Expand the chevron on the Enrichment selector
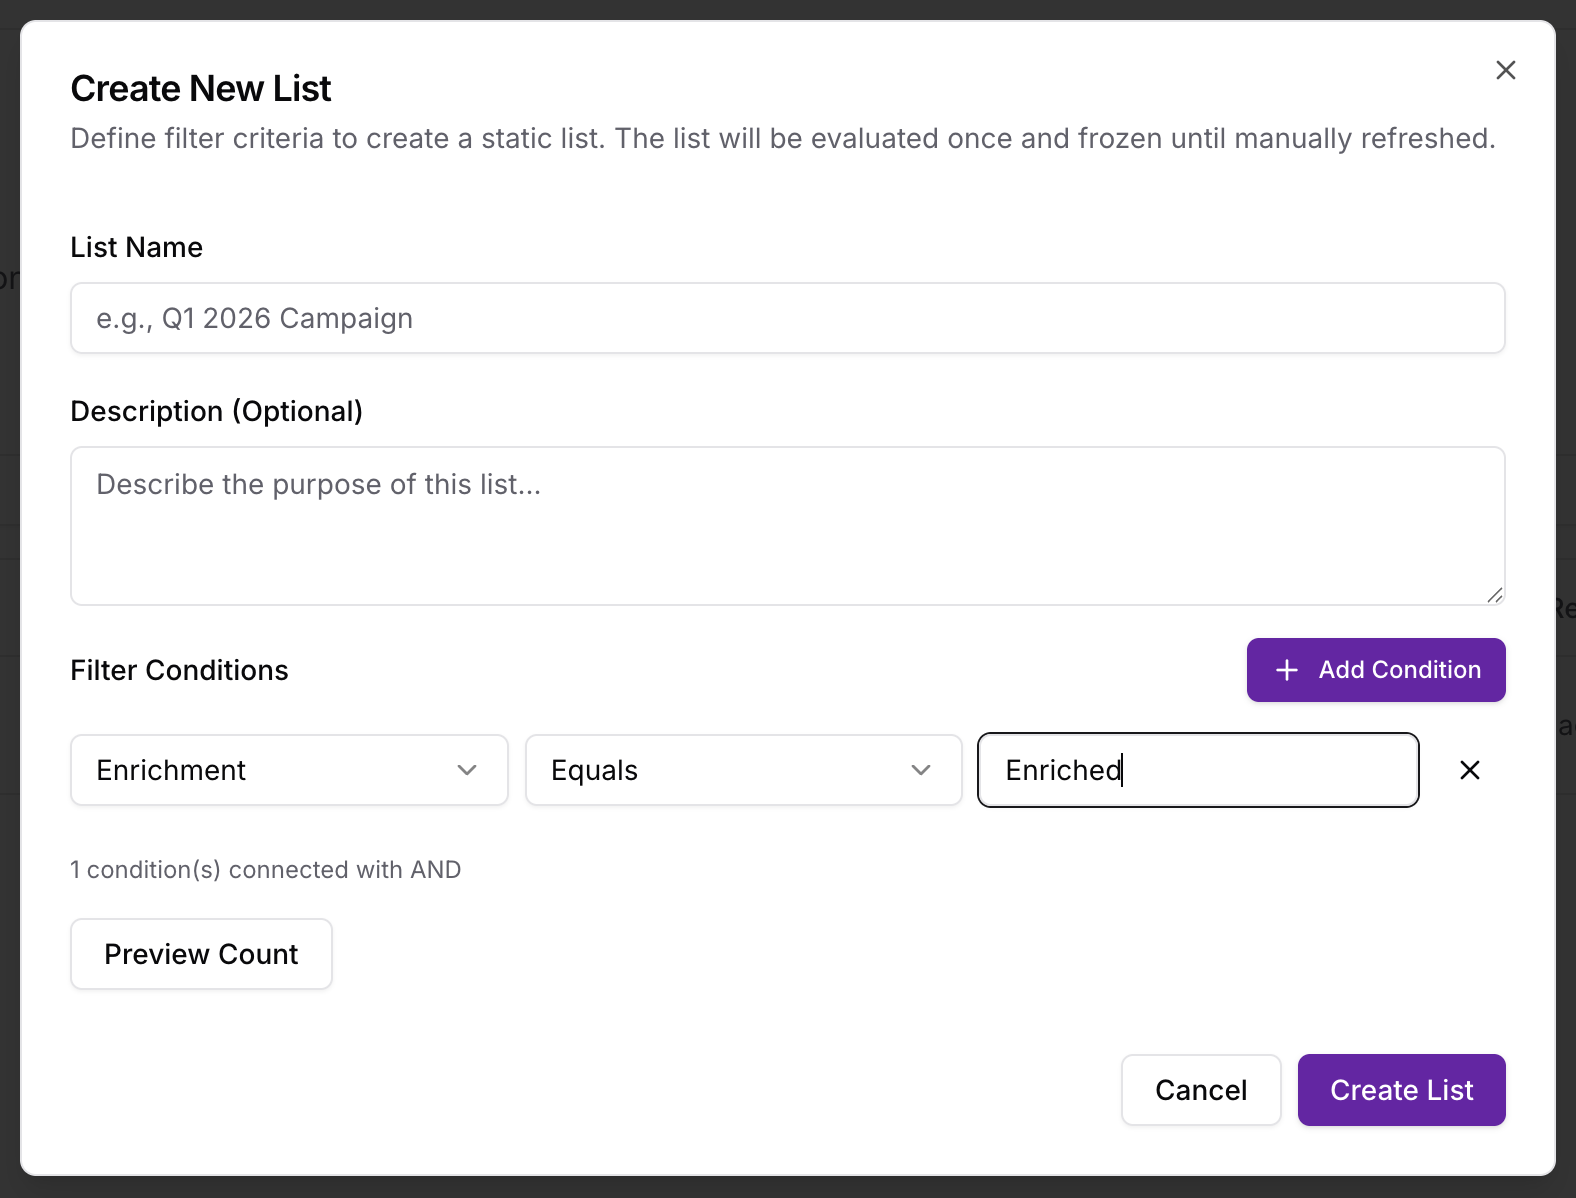 [x=466, y=770]
